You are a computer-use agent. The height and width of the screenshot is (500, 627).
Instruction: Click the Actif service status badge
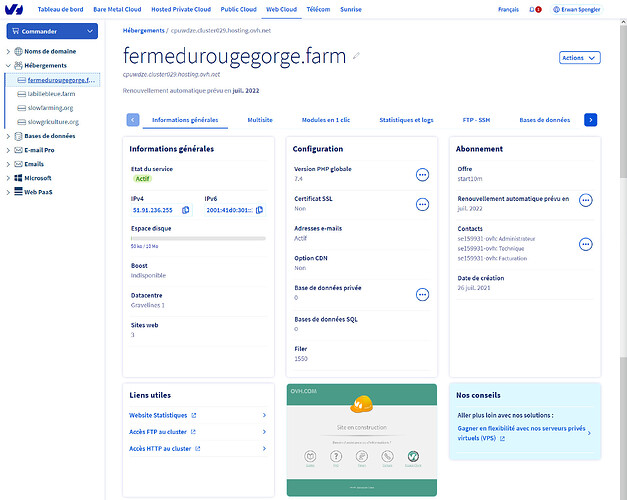pos(142,179)
